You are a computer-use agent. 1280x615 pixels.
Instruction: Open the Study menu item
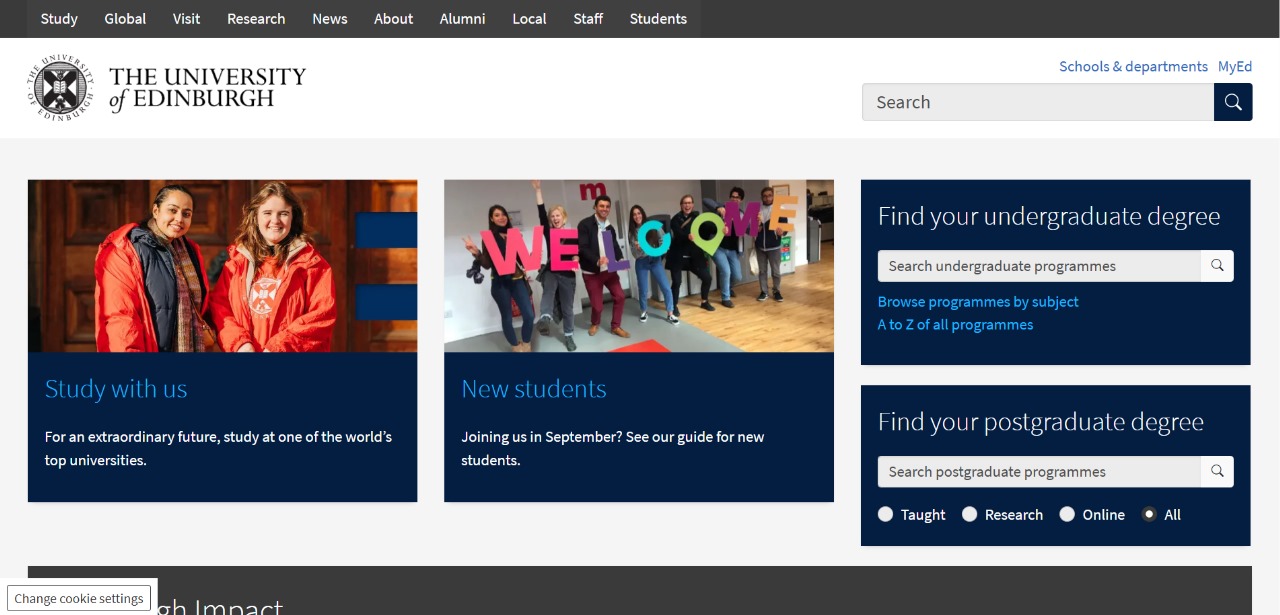click(x=59, y=19)
